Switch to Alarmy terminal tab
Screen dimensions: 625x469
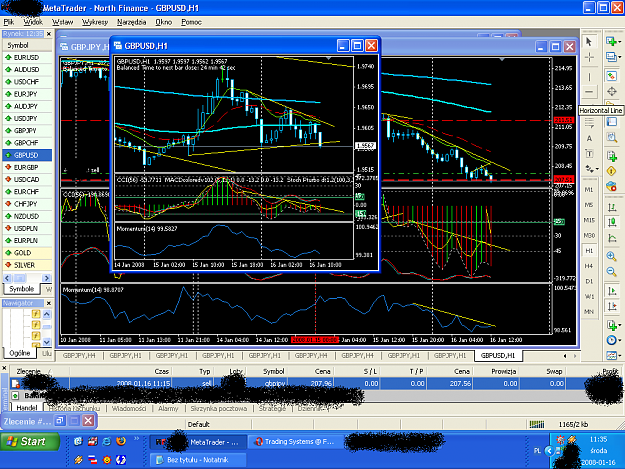tap(168, 408)
